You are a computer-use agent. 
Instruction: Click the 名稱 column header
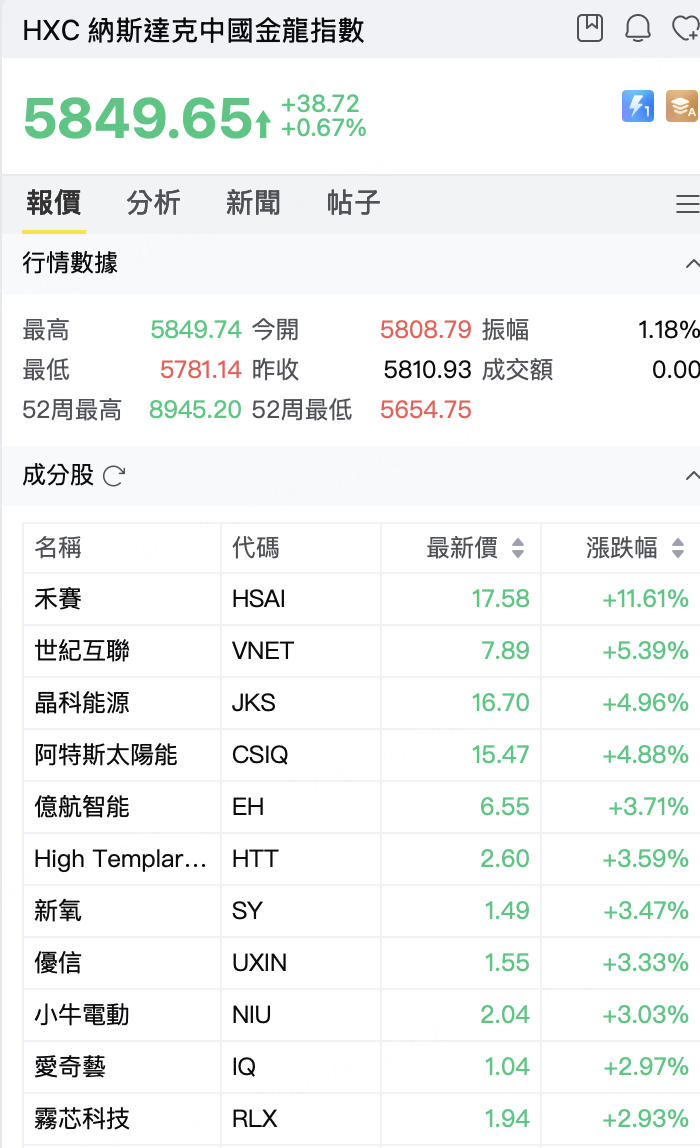(x=58, y=548)
